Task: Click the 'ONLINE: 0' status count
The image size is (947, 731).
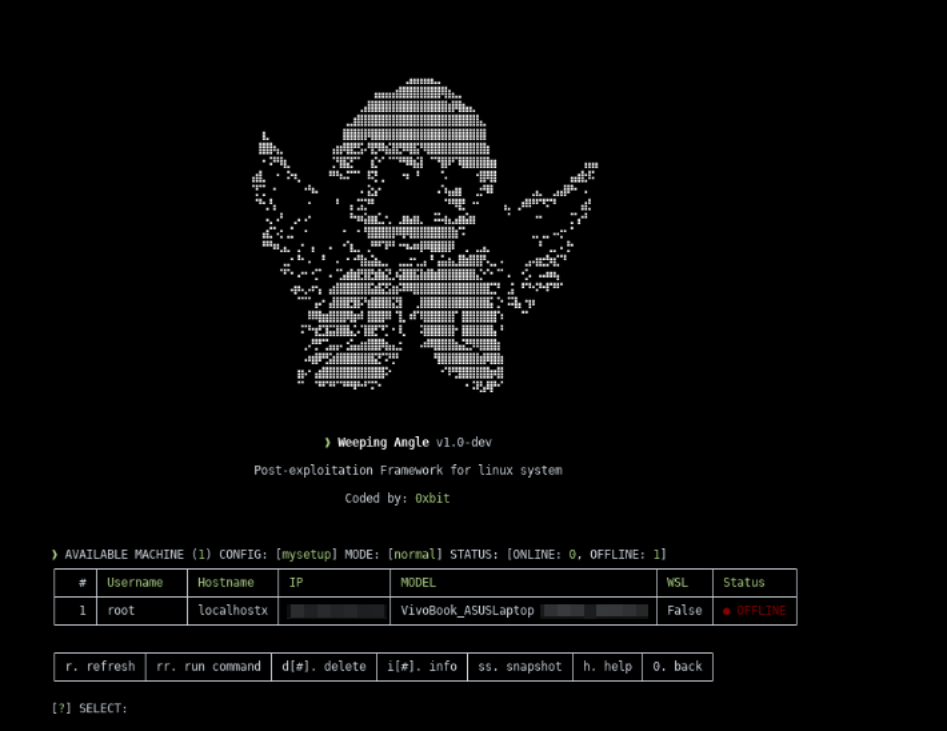Action: (x=544, y=555)
